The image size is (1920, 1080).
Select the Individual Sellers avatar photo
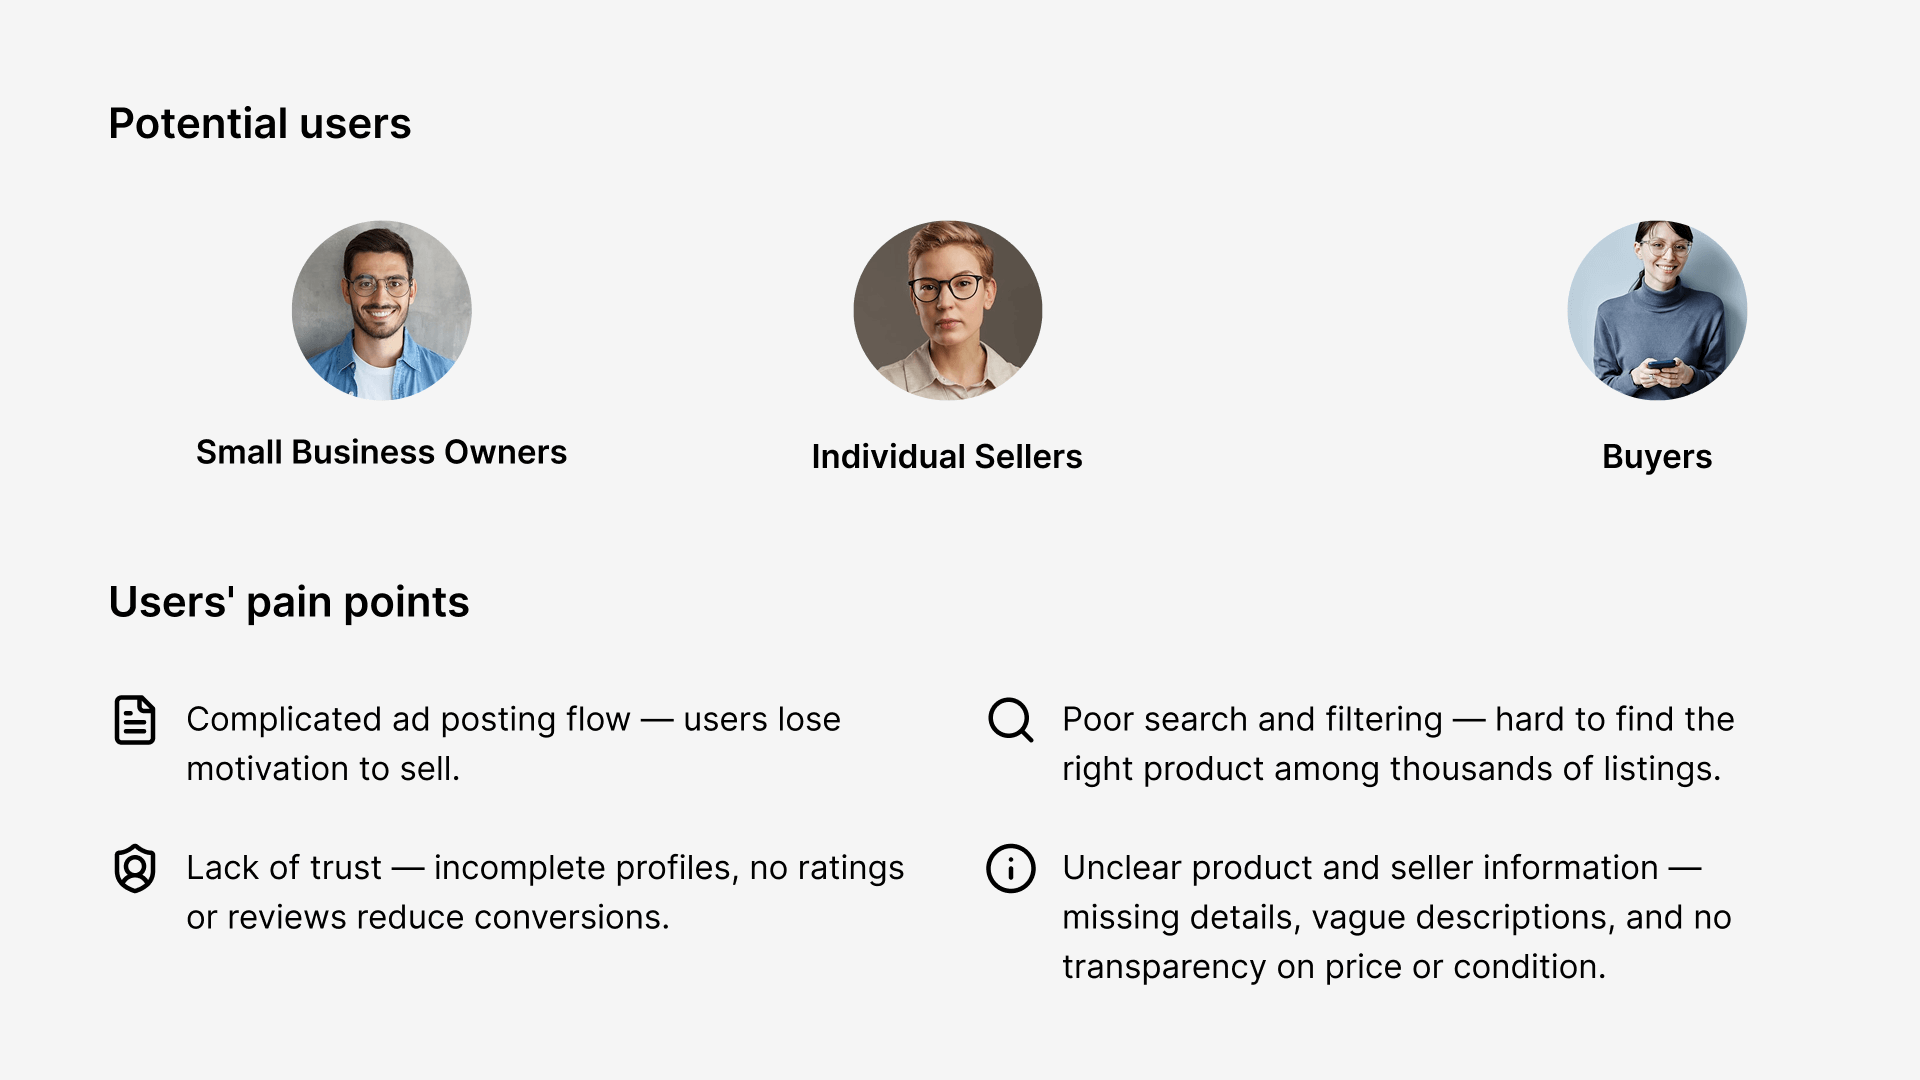pyautogui.click(x=948, y=310)
